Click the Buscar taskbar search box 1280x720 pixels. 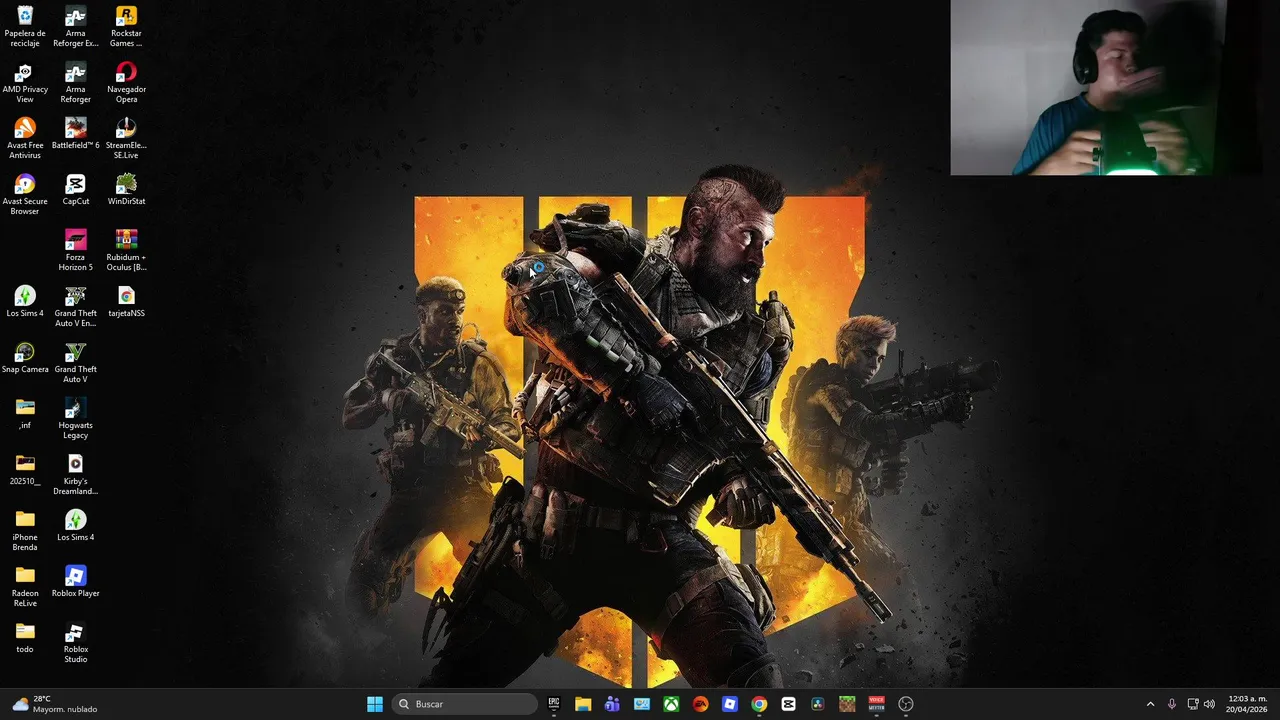pos(464,704)
